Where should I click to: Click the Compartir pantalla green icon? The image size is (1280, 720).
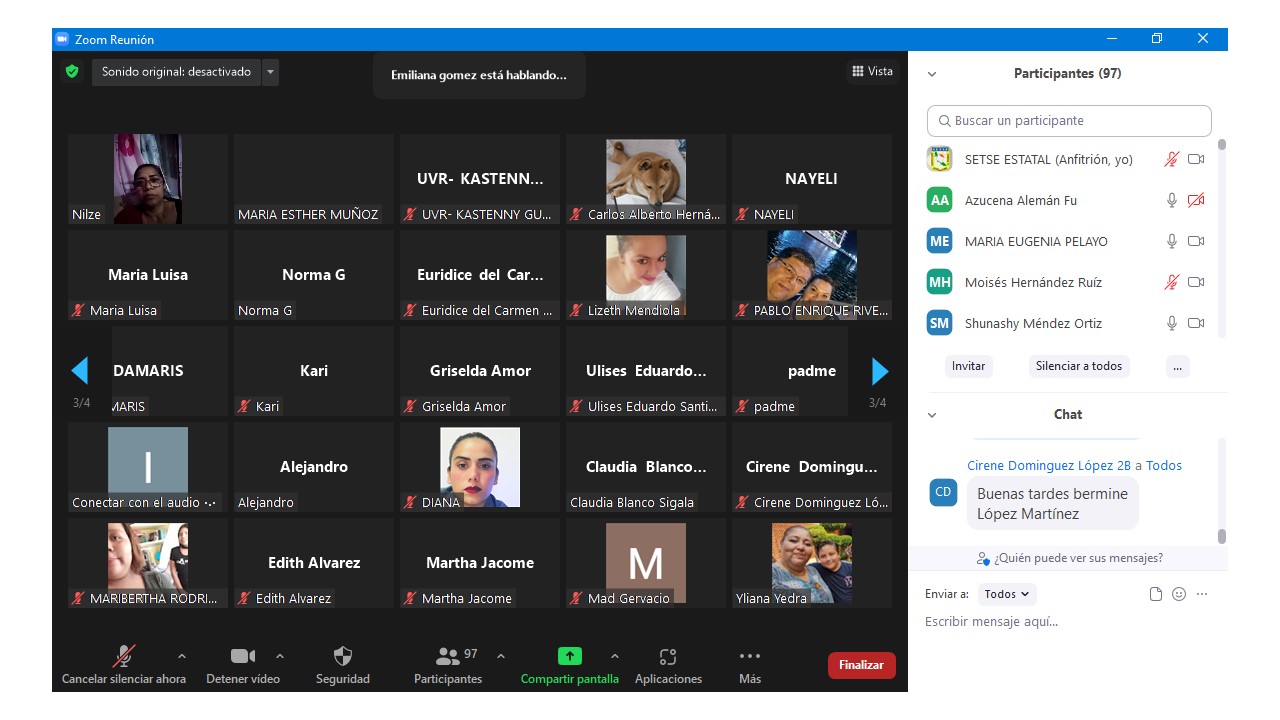(x=569, y=656)
